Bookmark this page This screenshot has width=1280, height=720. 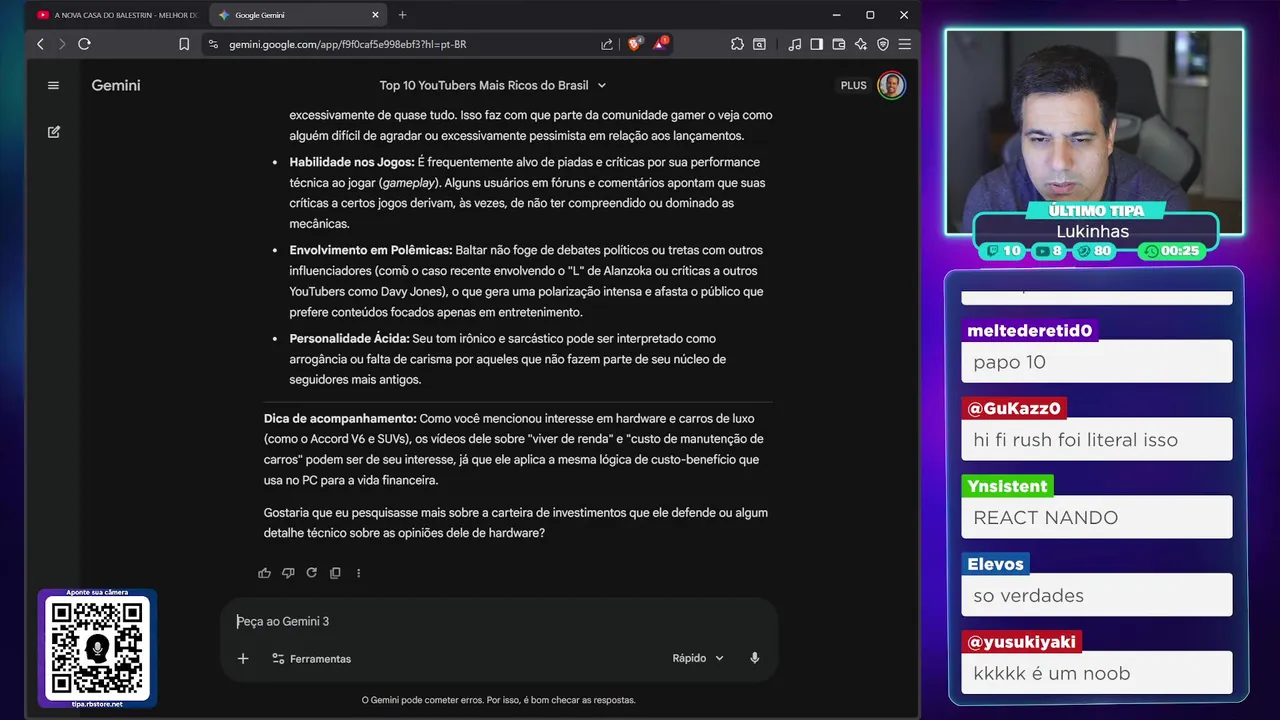pyautogui.click(x=184, y=44)
